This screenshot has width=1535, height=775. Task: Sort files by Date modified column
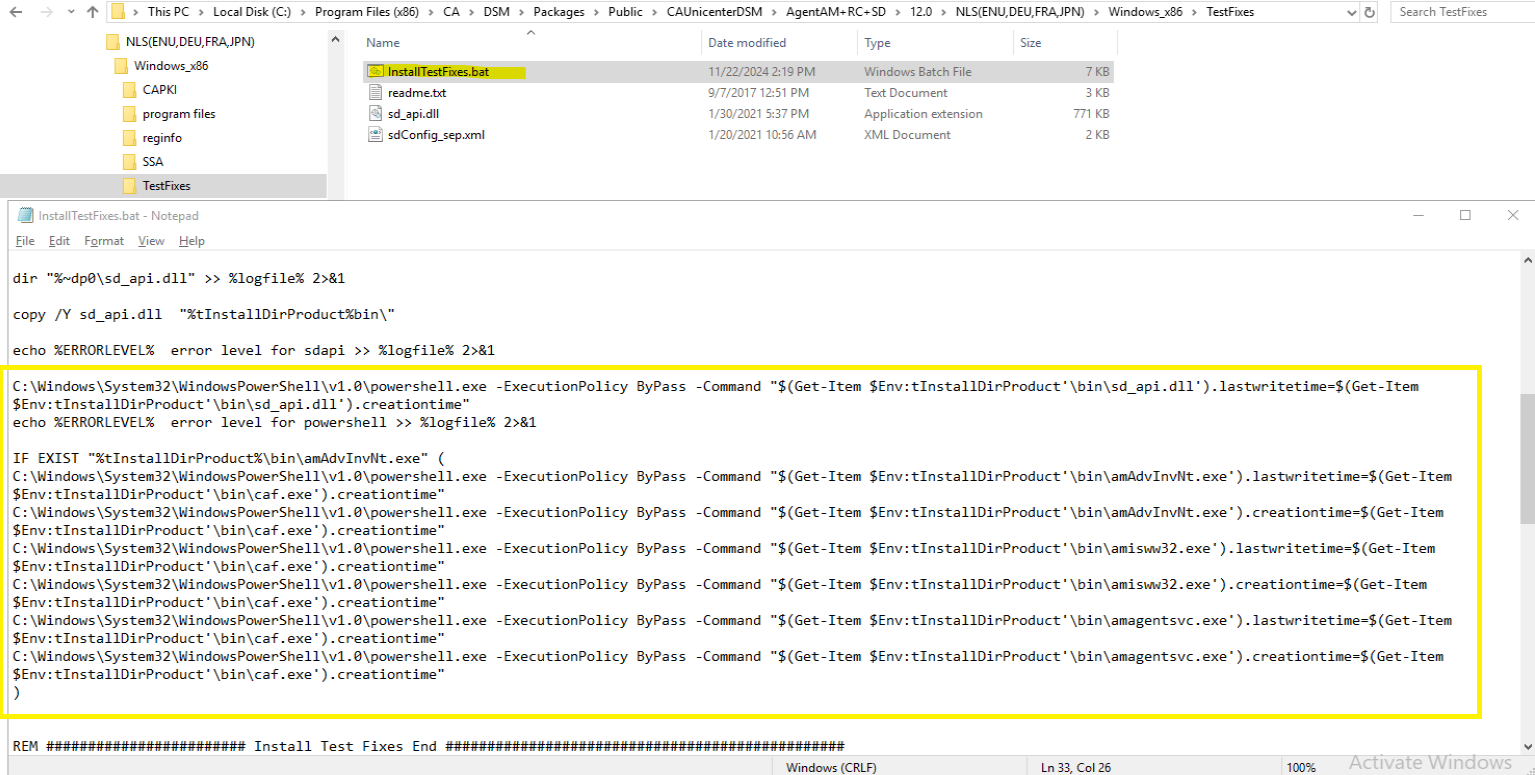[x=747, y=43]
